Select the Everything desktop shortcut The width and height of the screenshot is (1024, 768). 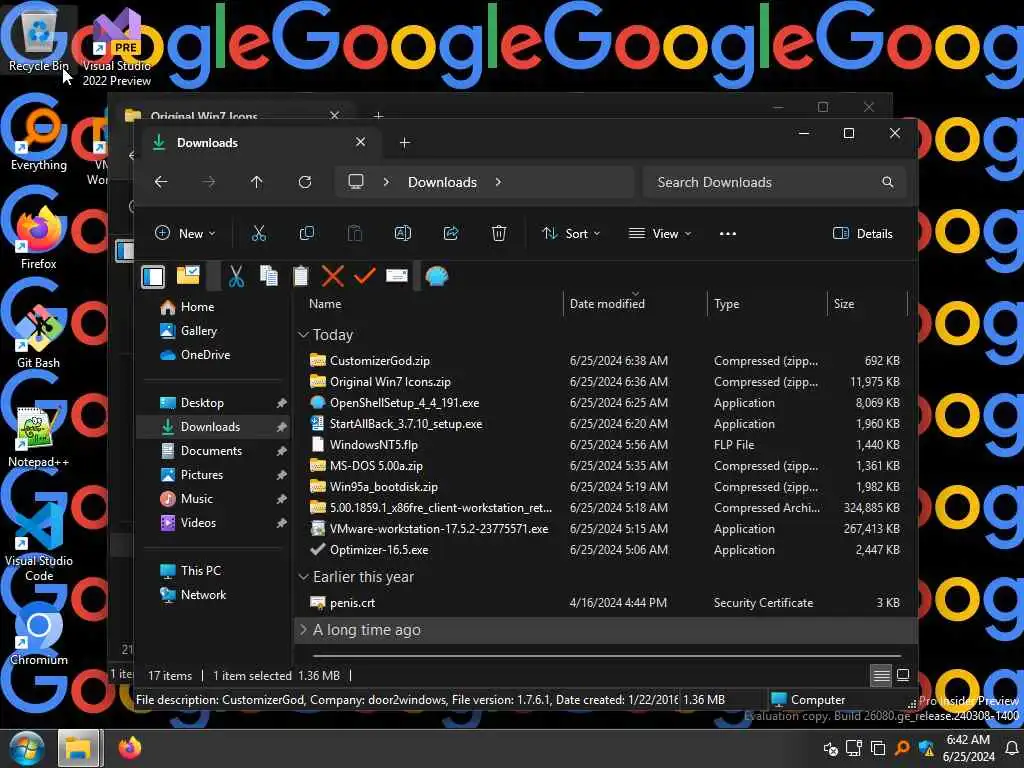39,138
